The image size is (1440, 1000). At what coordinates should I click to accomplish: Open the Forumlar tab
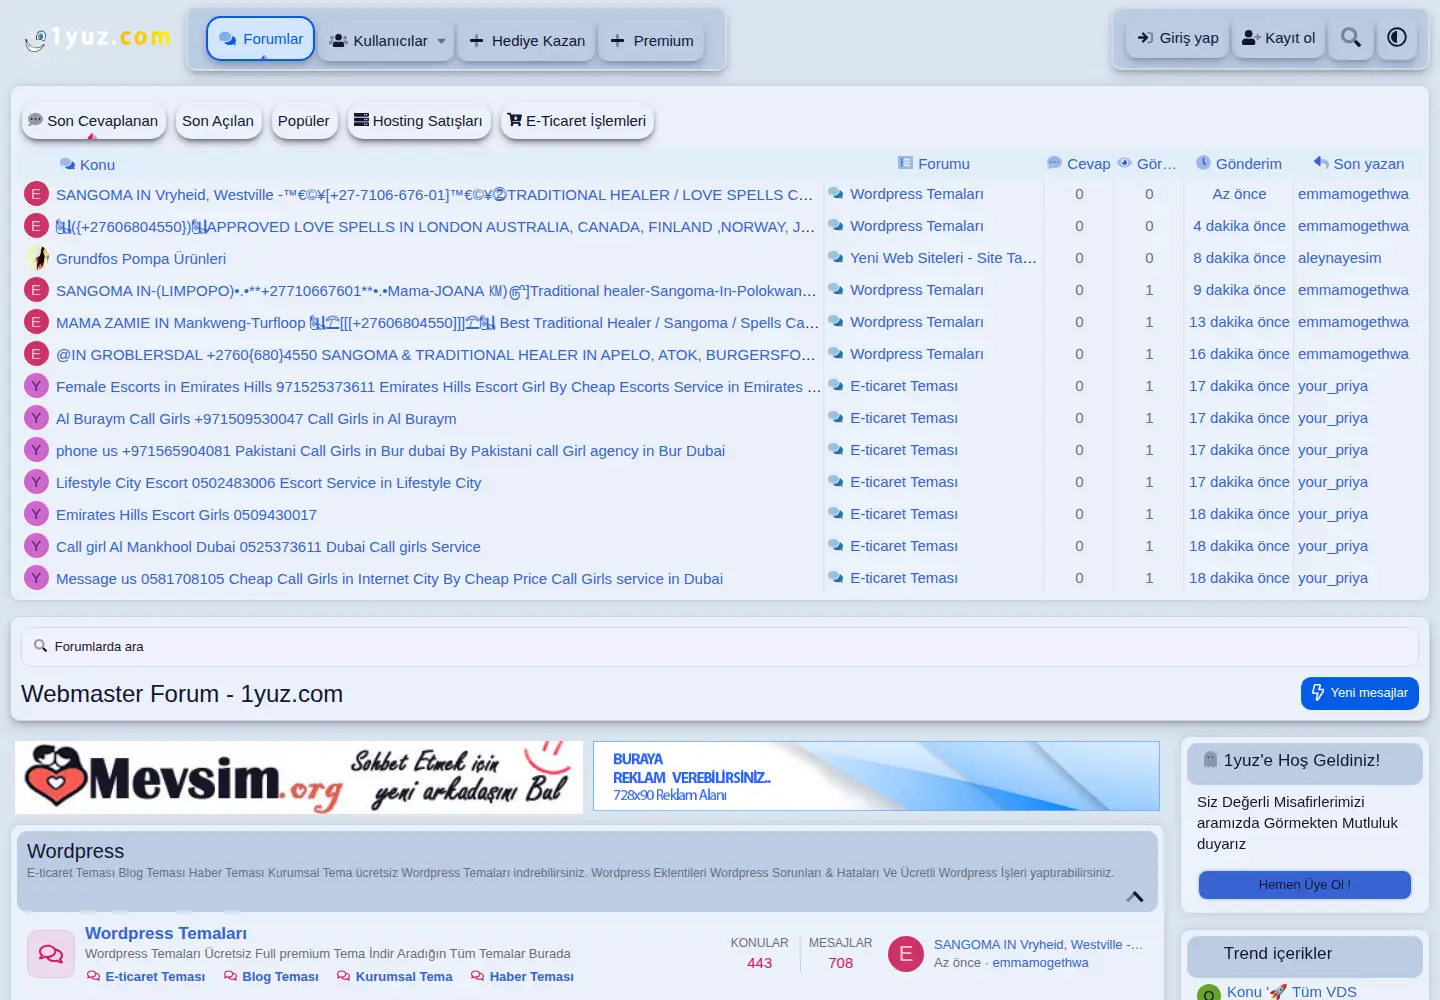pyautogui.click(x=261, y=39)
